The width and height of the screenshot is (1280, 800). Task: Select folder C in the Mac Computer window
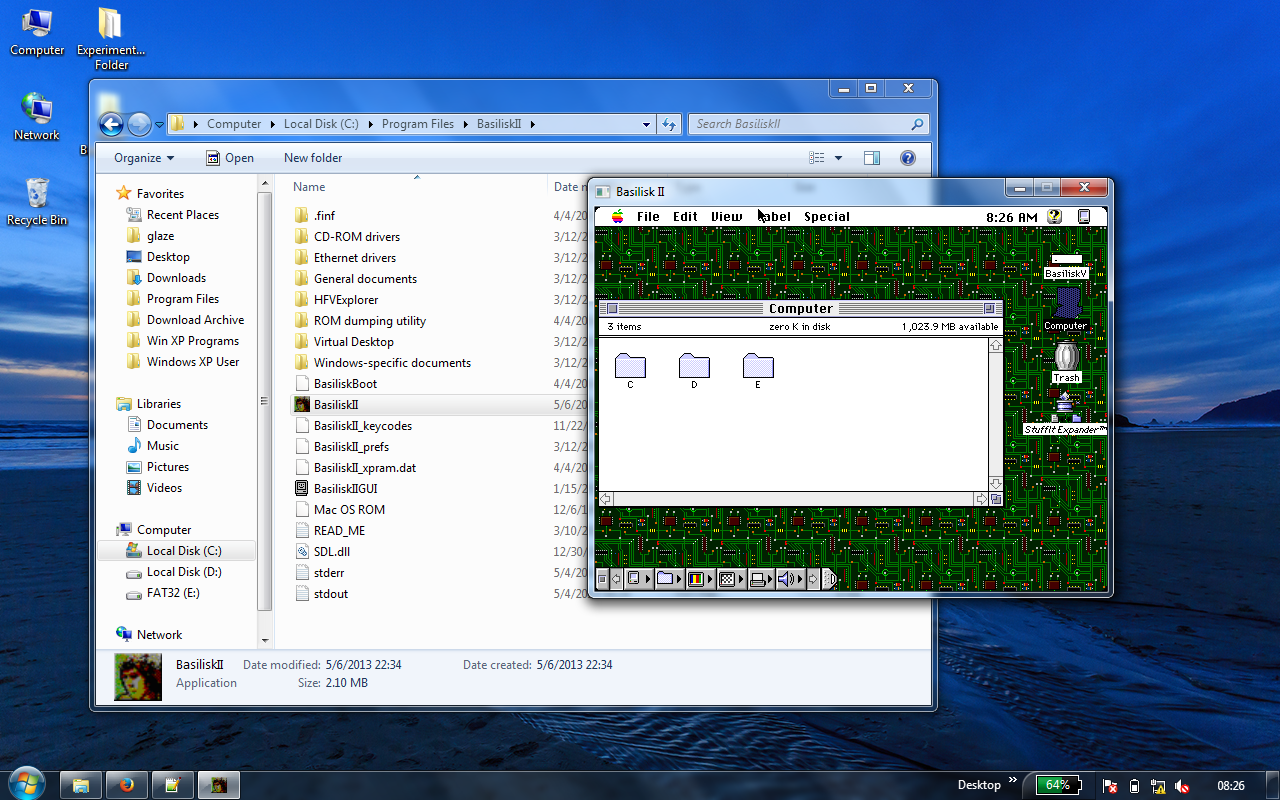pos(630,371)
